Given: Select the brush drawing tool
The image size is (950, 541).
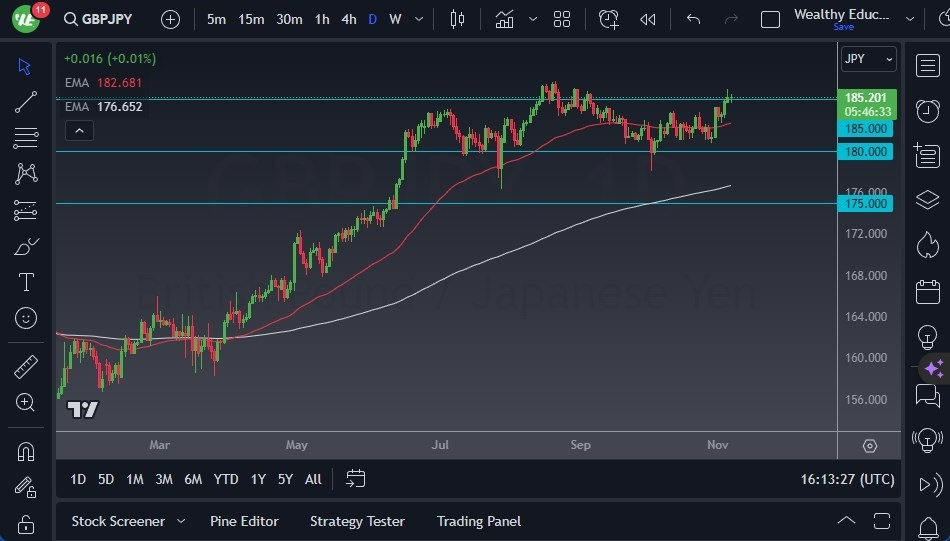Looking at the screenshot, I should pos(25,247).
